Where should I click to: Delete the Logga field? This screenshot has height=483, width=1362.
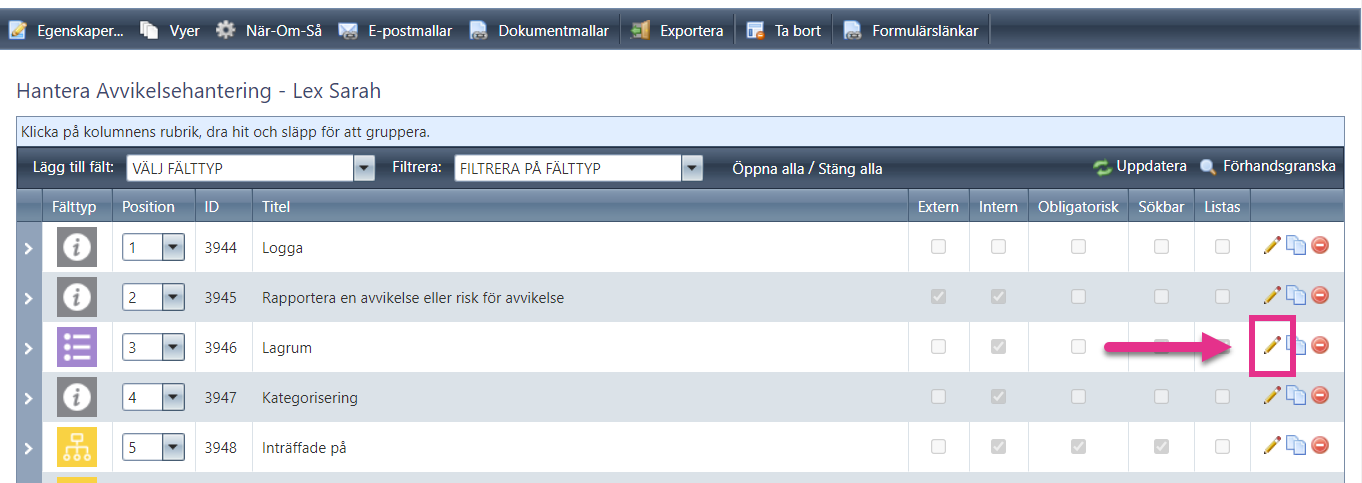point(1320,245)
